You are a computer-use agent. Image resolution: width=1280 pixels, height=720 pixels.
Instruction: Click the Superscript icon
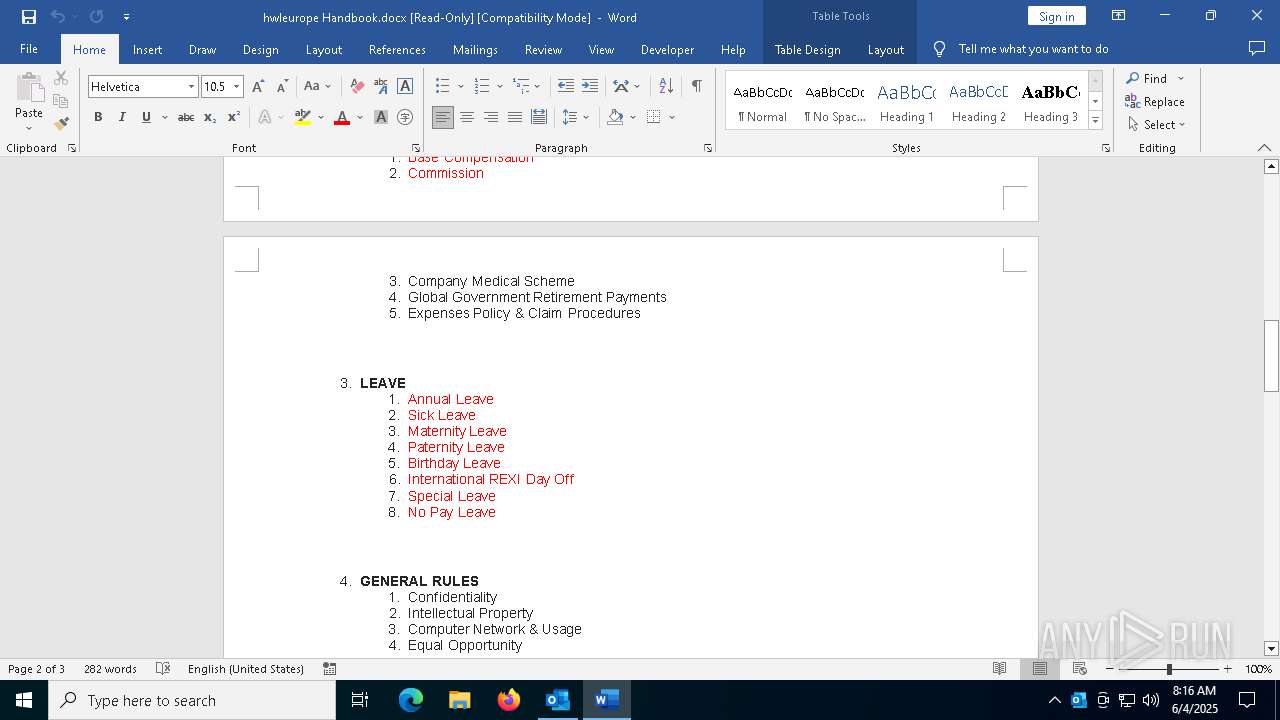(x=233, y=117)
